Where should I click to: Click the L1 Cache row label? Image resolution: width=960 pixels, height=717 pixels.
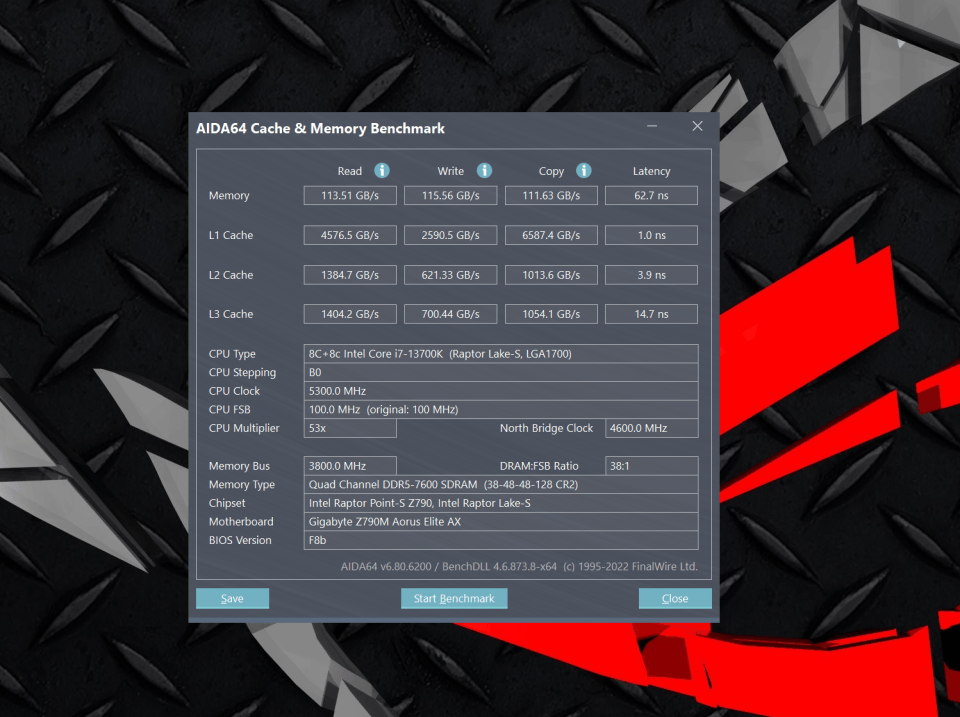[231, 235]
